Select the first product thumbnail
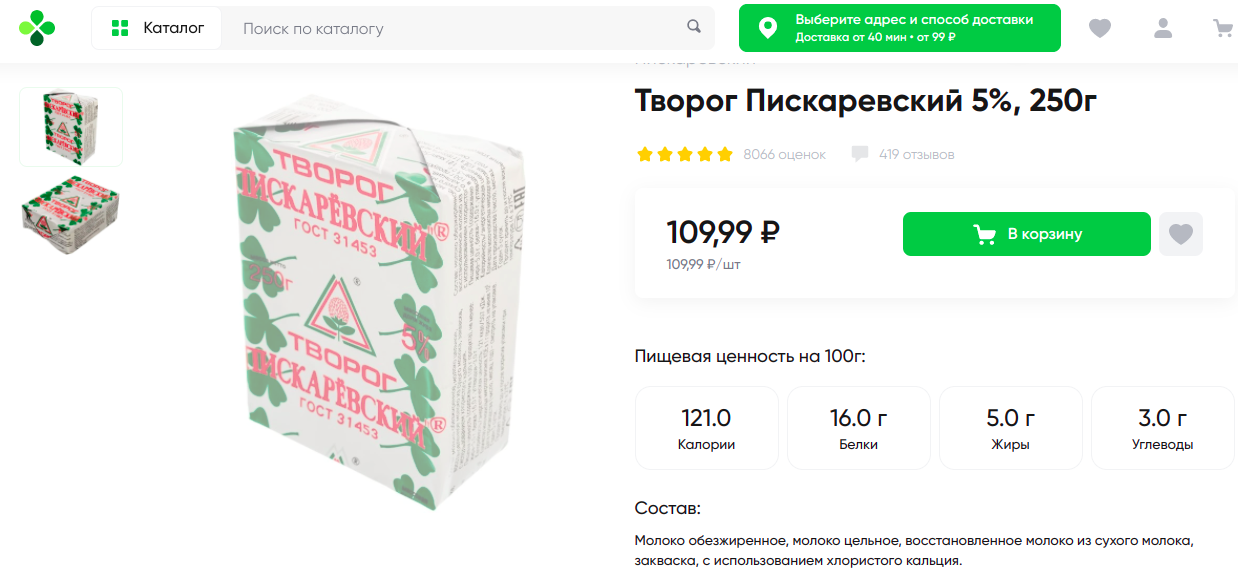Viewport: 1238px width, 586px height. click(x=71, y=127)
